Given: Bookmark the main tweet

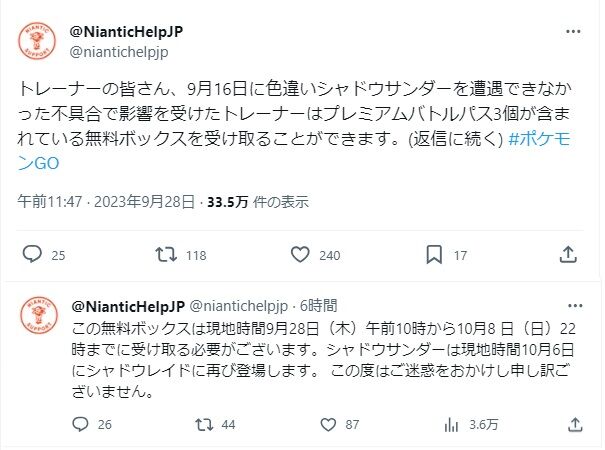Looking at the screenshot, I should coord(434,255).
